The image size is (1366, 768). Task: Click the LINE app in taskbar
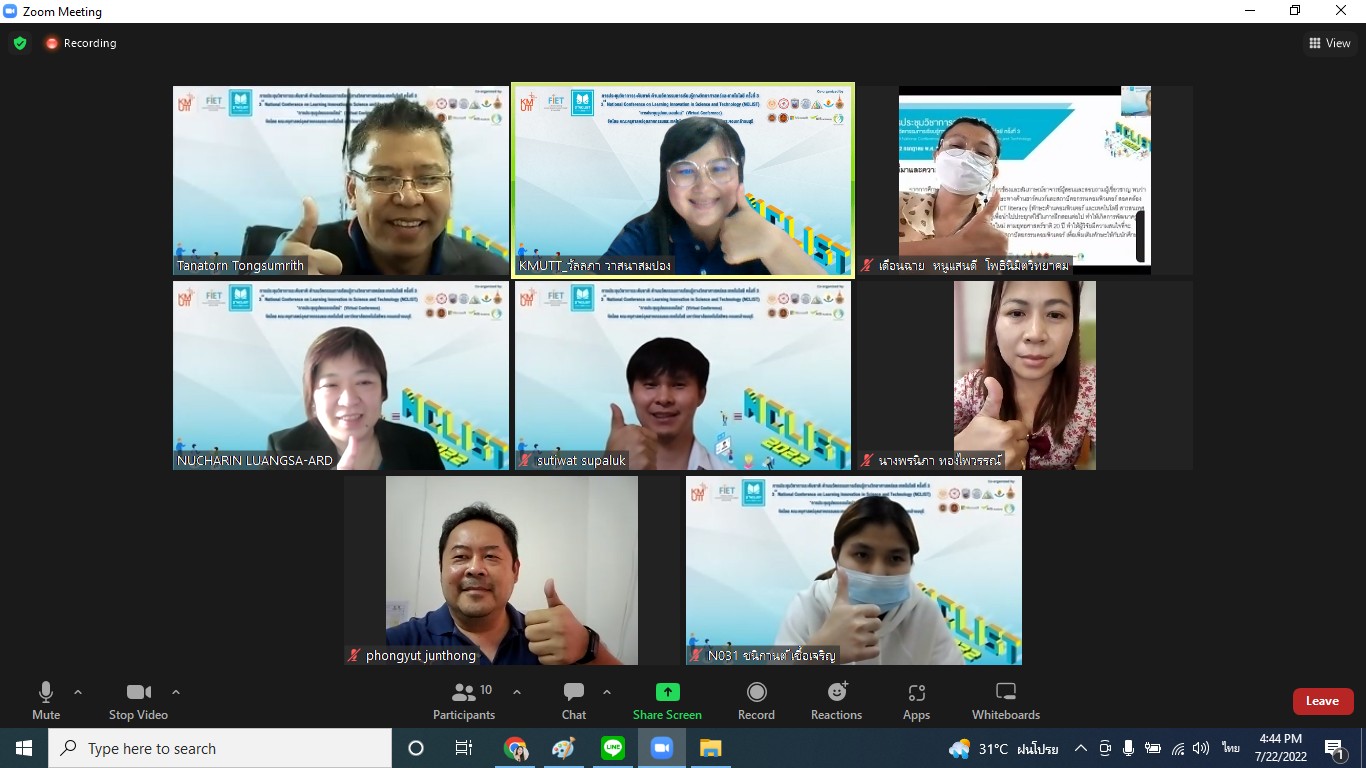click(x=613, y=748)
